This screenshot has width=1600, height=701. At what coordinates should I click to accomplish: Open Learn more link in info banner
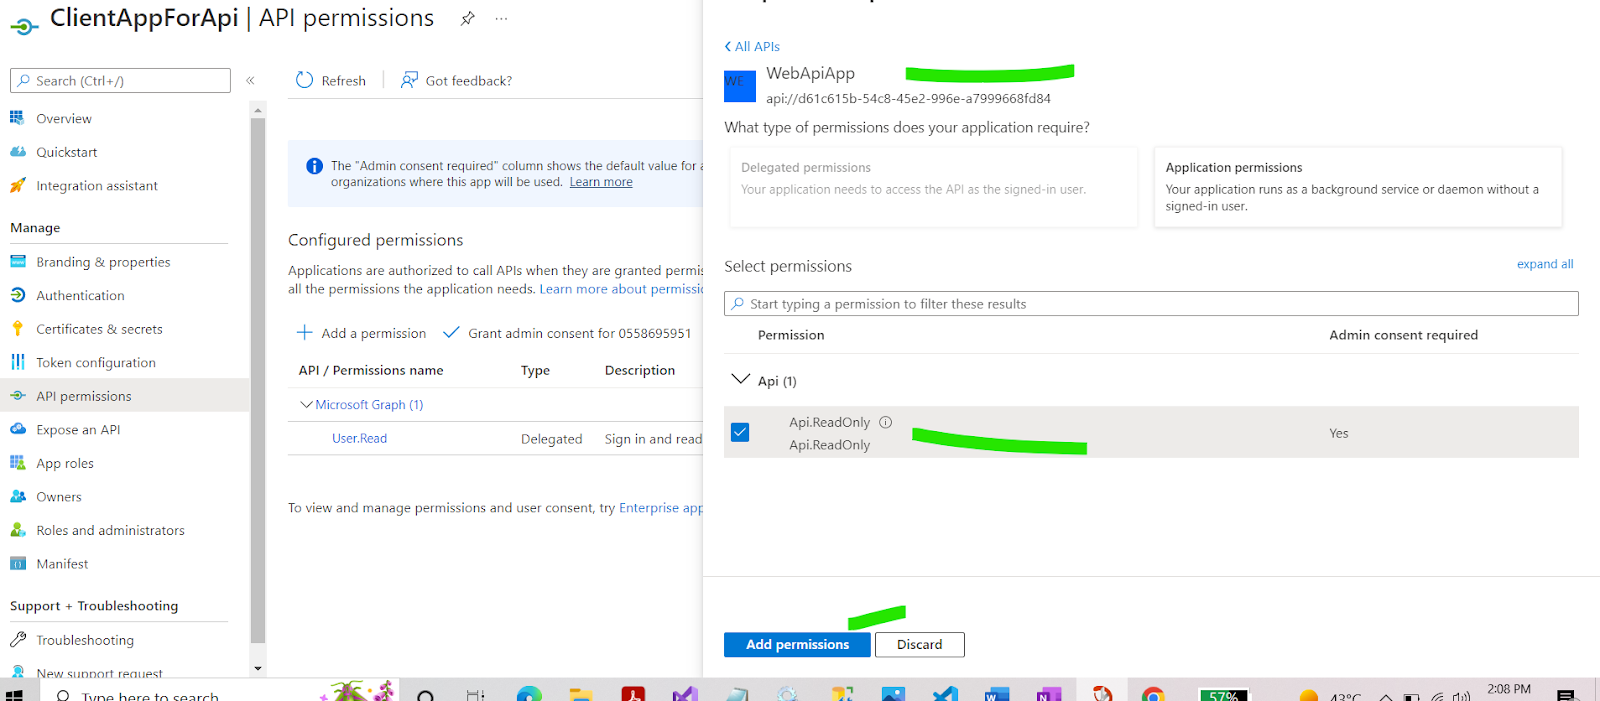(601, 182)
